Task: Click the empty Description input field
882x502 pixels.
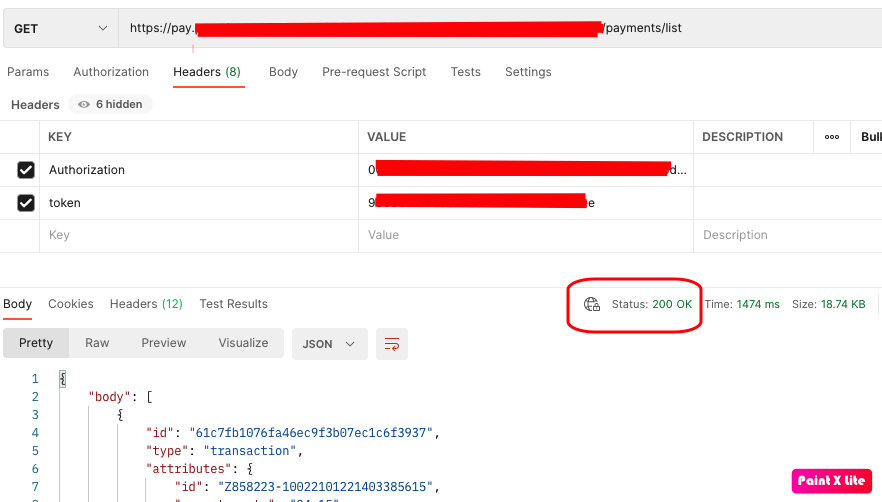Action: [x=788, y=235]
